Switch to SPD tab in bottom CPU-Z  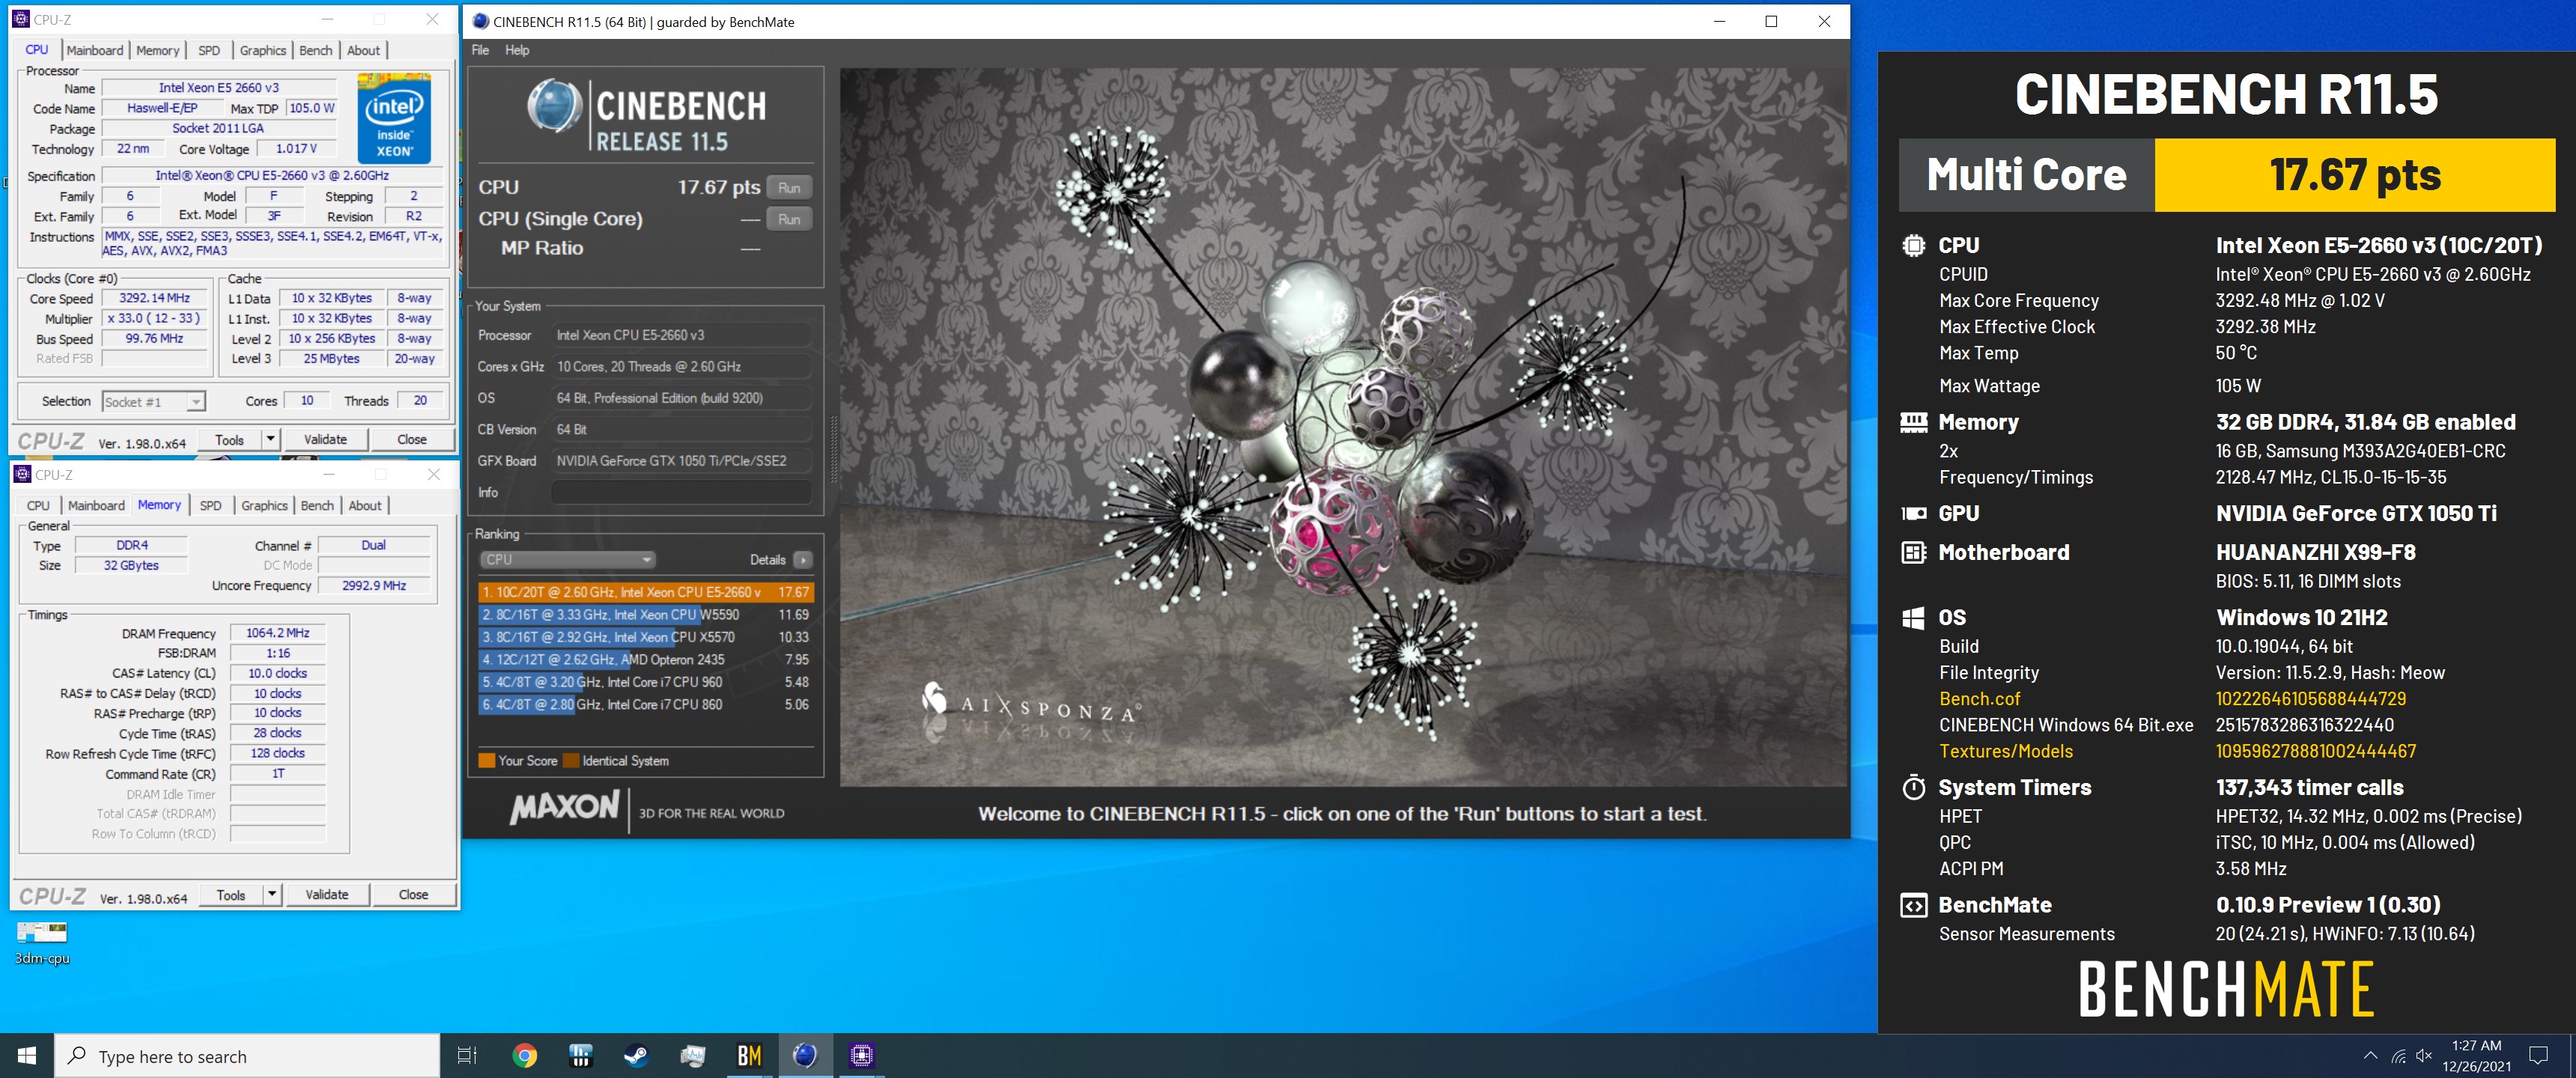click(x=210, y=506)
